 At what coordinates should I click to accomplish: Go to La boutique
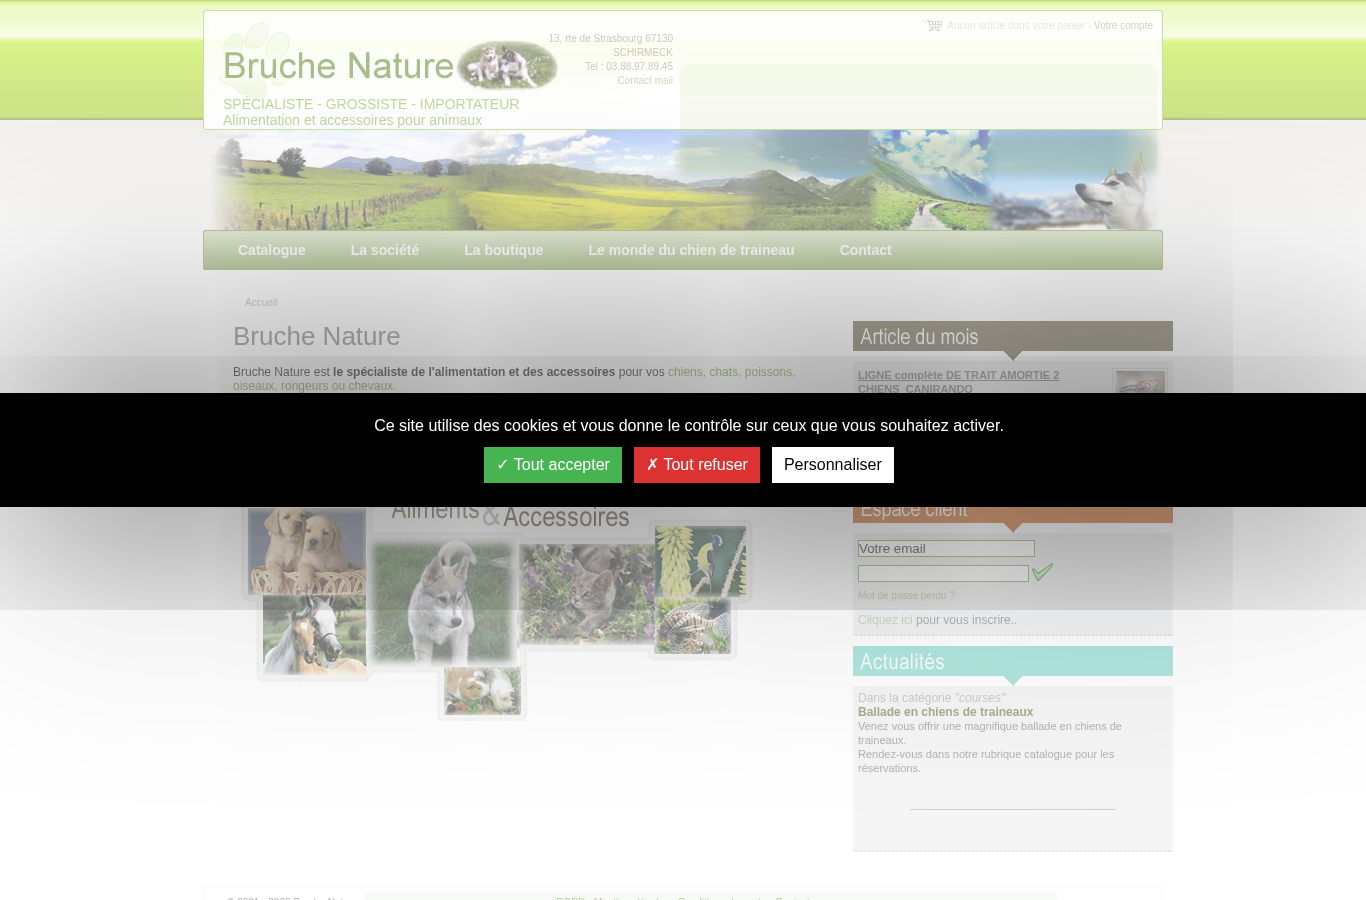click(x=504, y=250)
